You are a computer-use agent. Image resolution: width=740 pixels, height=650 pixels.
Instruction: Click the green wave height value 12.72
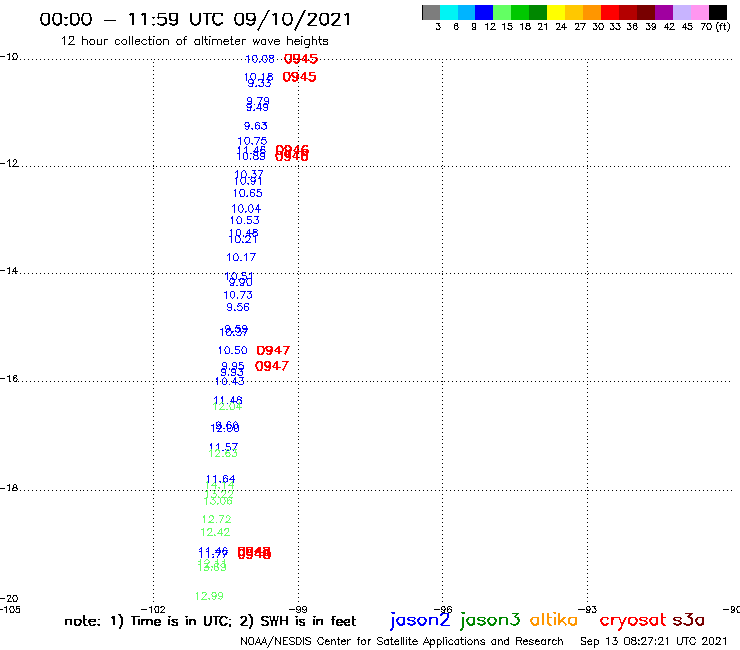(216, 519)
